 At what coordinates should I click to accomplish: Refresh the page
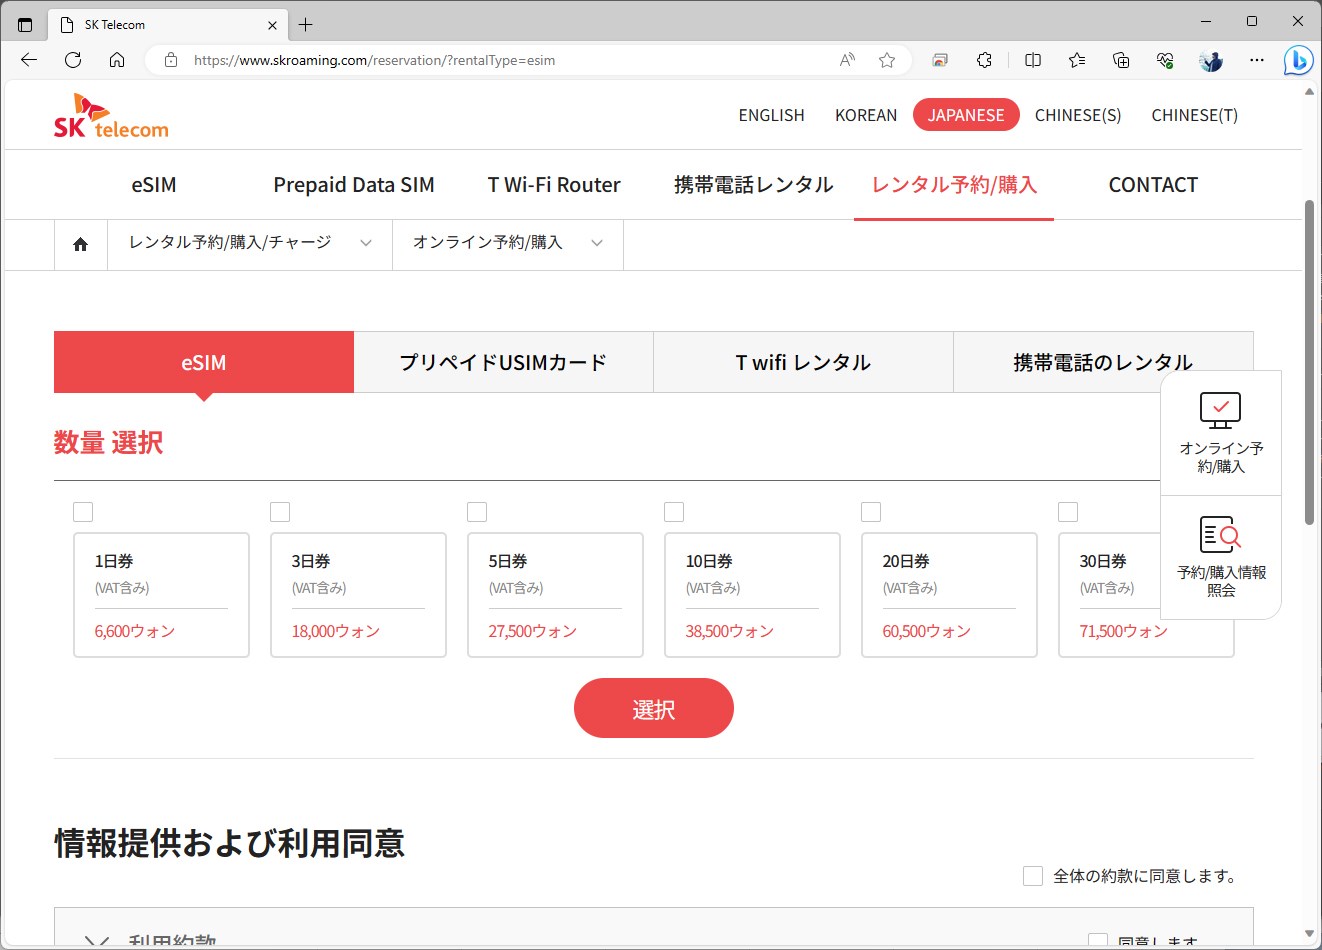(72, 60)
